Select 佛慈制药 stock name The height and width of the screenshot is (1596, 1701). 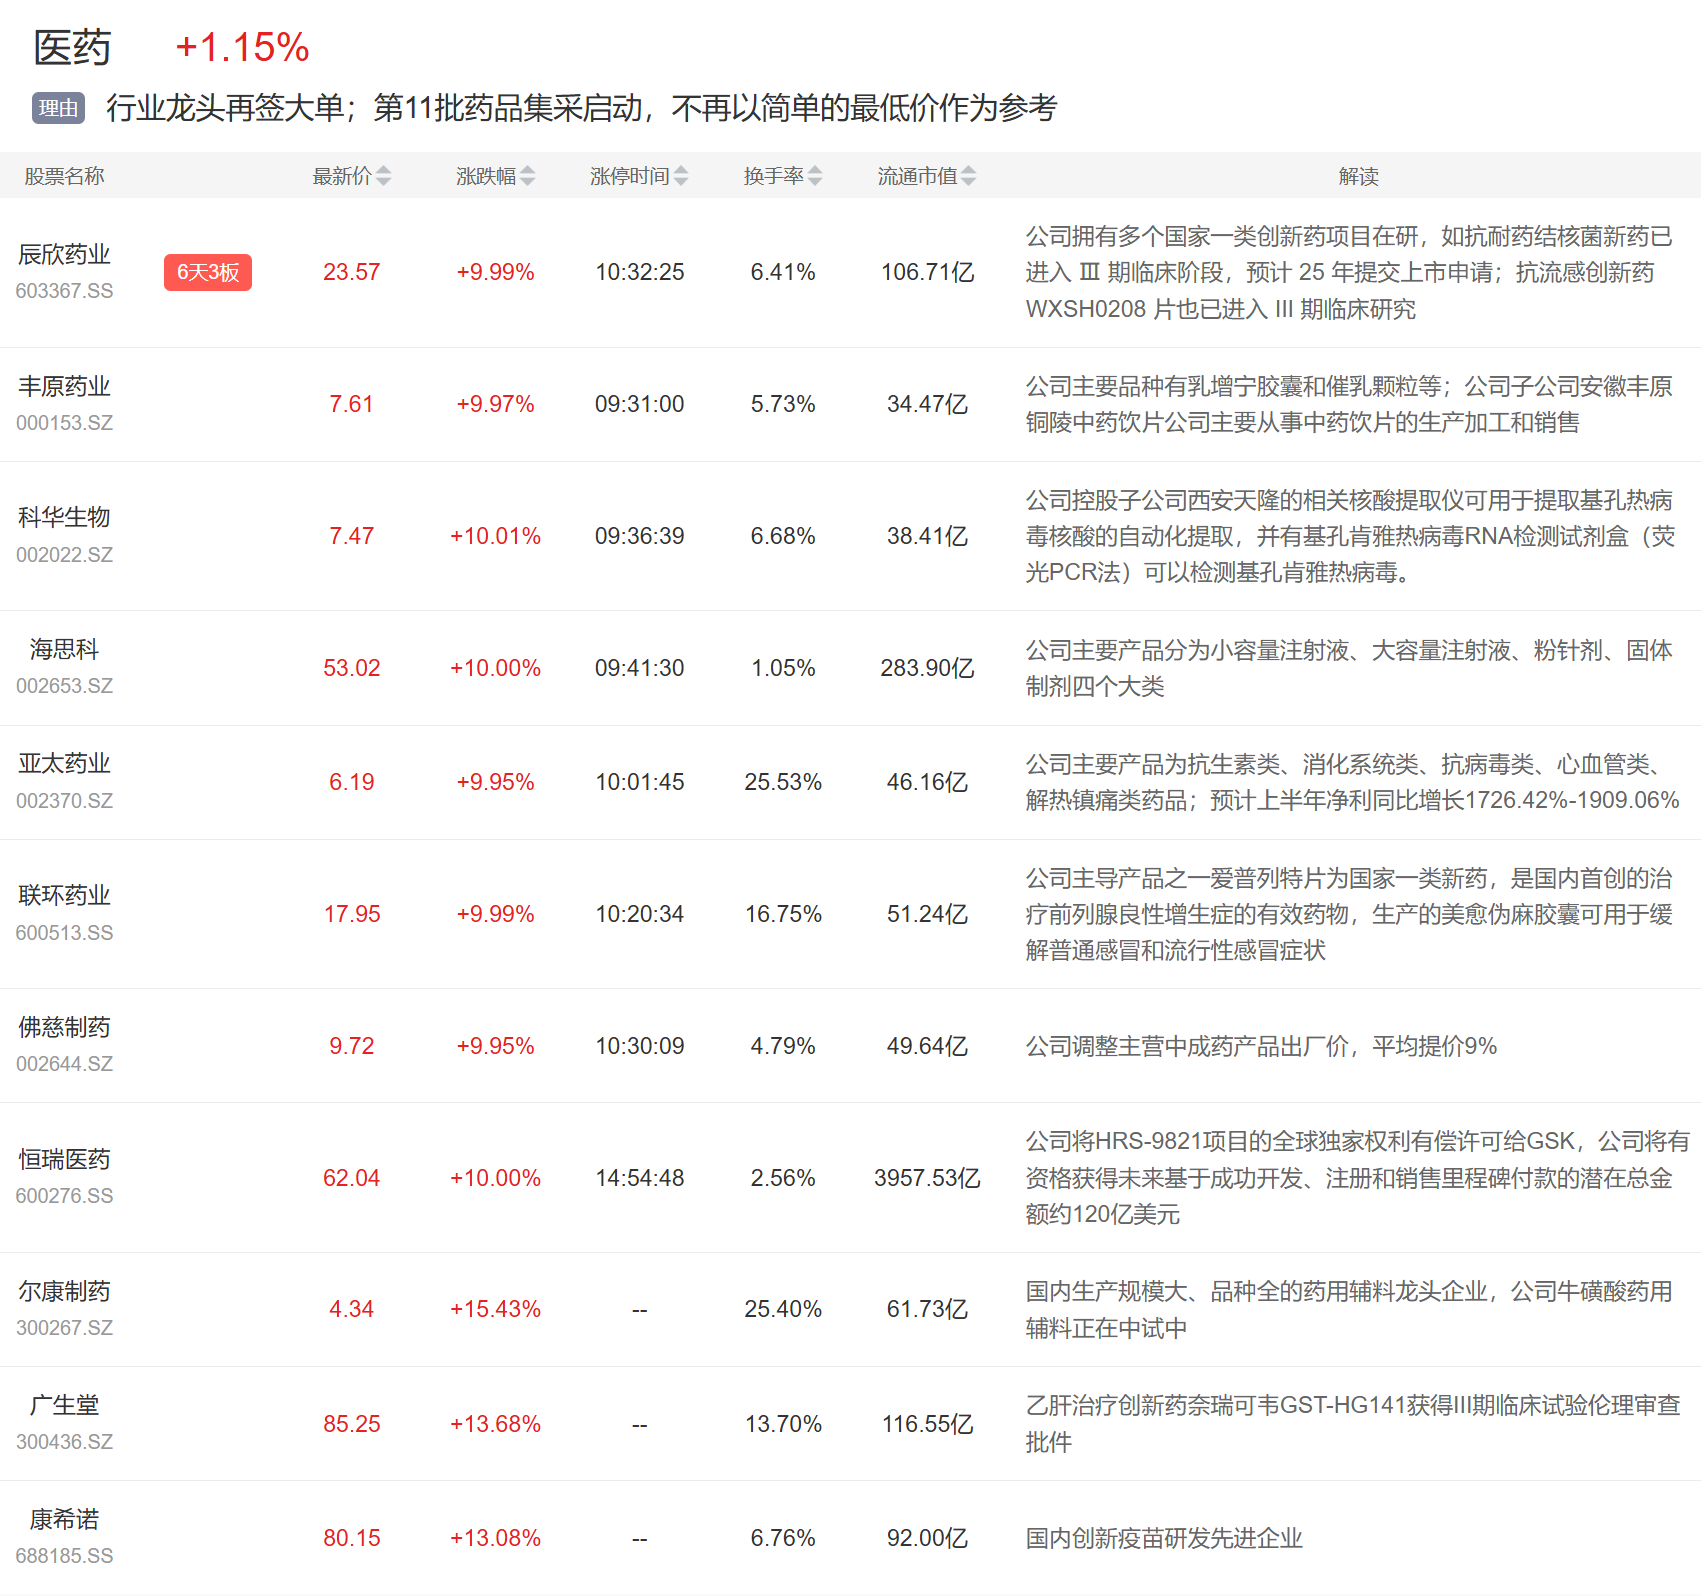(x=64, y=1028)
